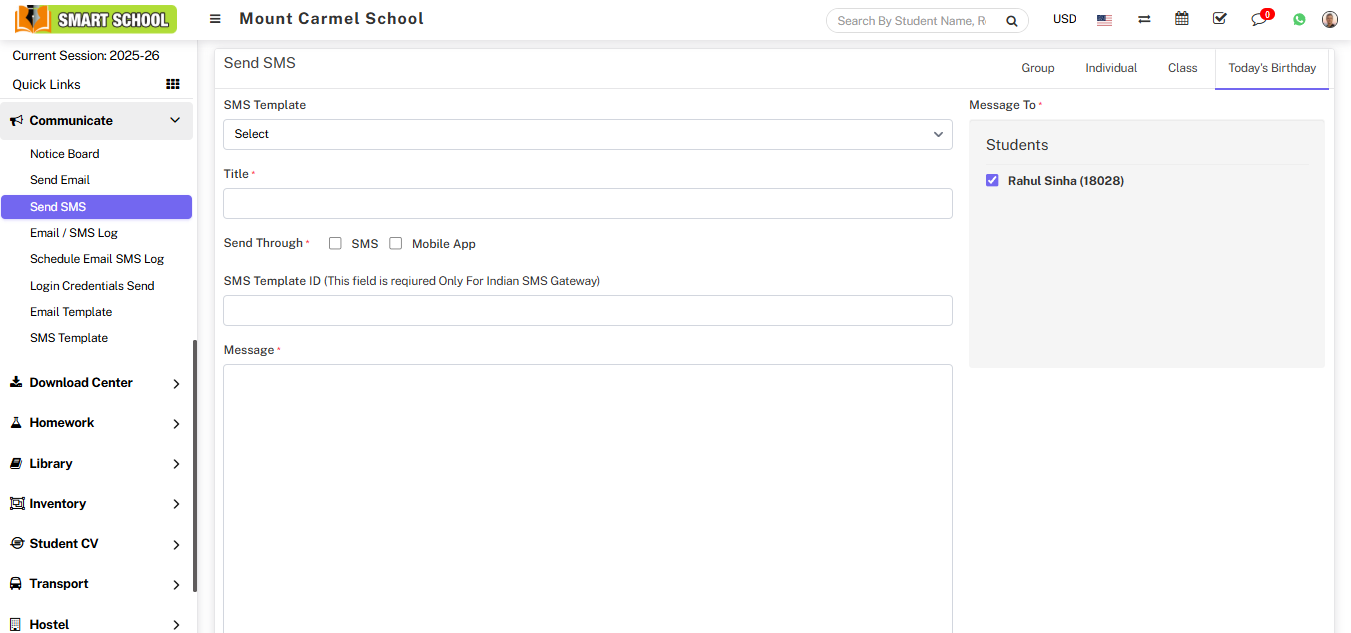Enable the Mobile App checkbox
The image size is (1351, 633).
[x=396, y=243]
